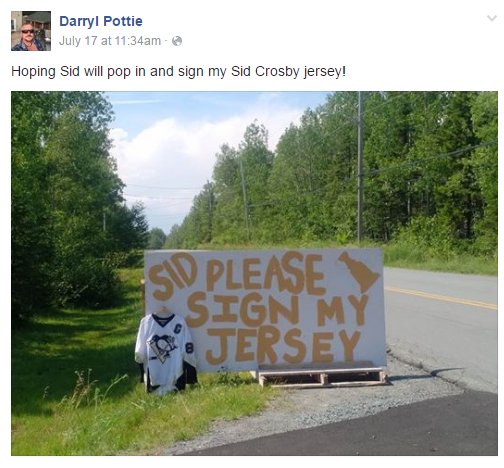Open the roadside sign photo in viewer
This screenshot has height=468, width=504.
[x=254, y=273]
